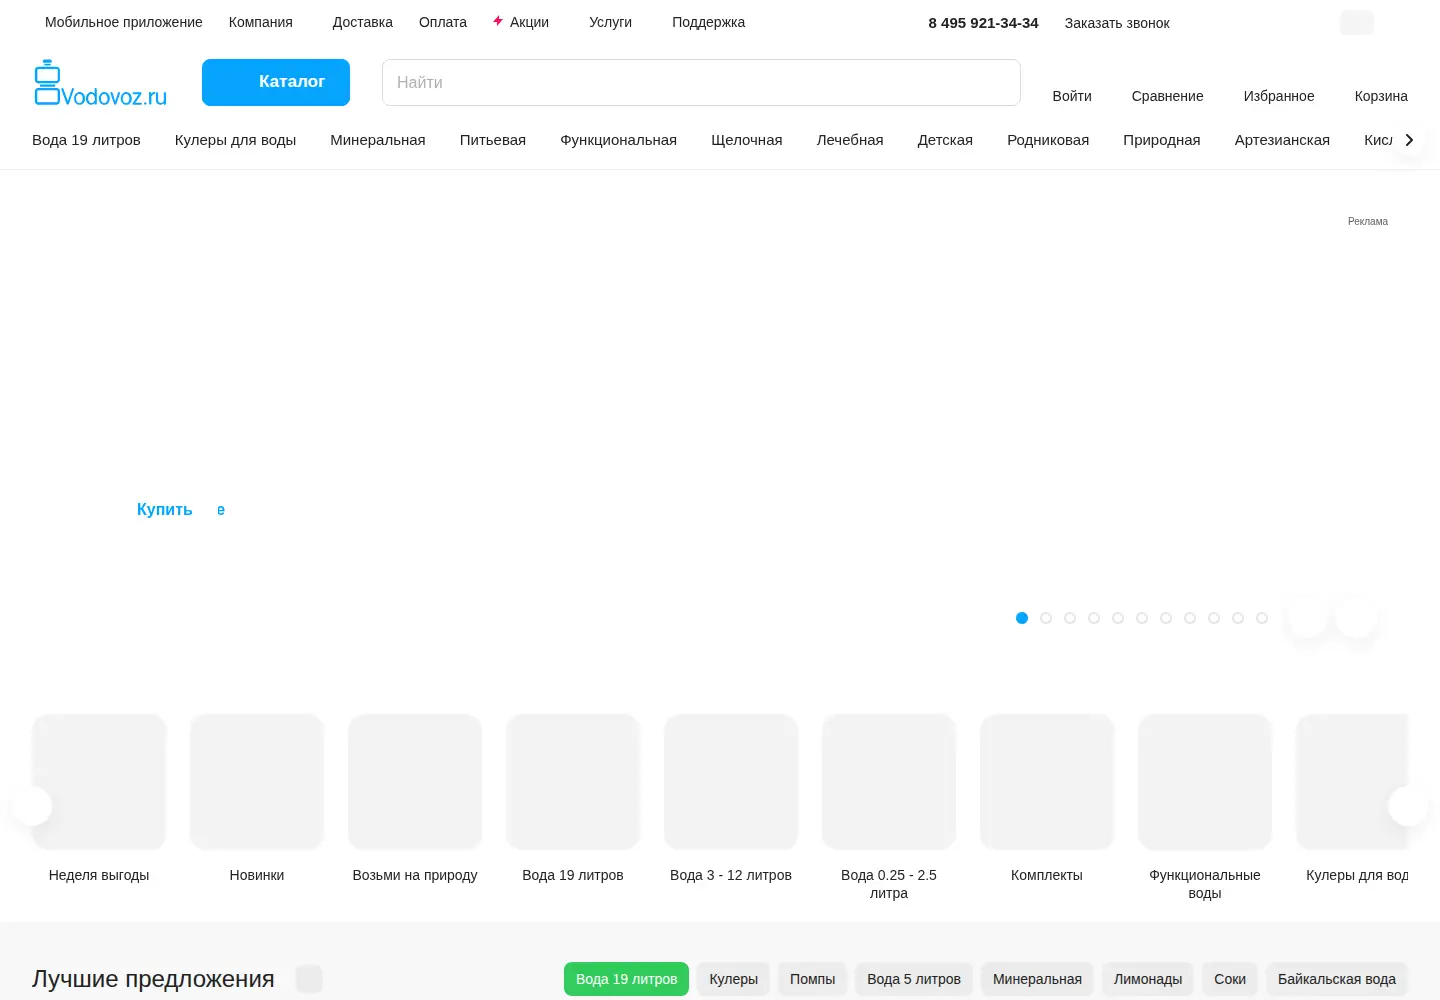Image resolution: width=1440 pixels, height=1000 pixels.
Task: Open Новинки category tile
Action: pyautogui.click(x=257, y=798)
